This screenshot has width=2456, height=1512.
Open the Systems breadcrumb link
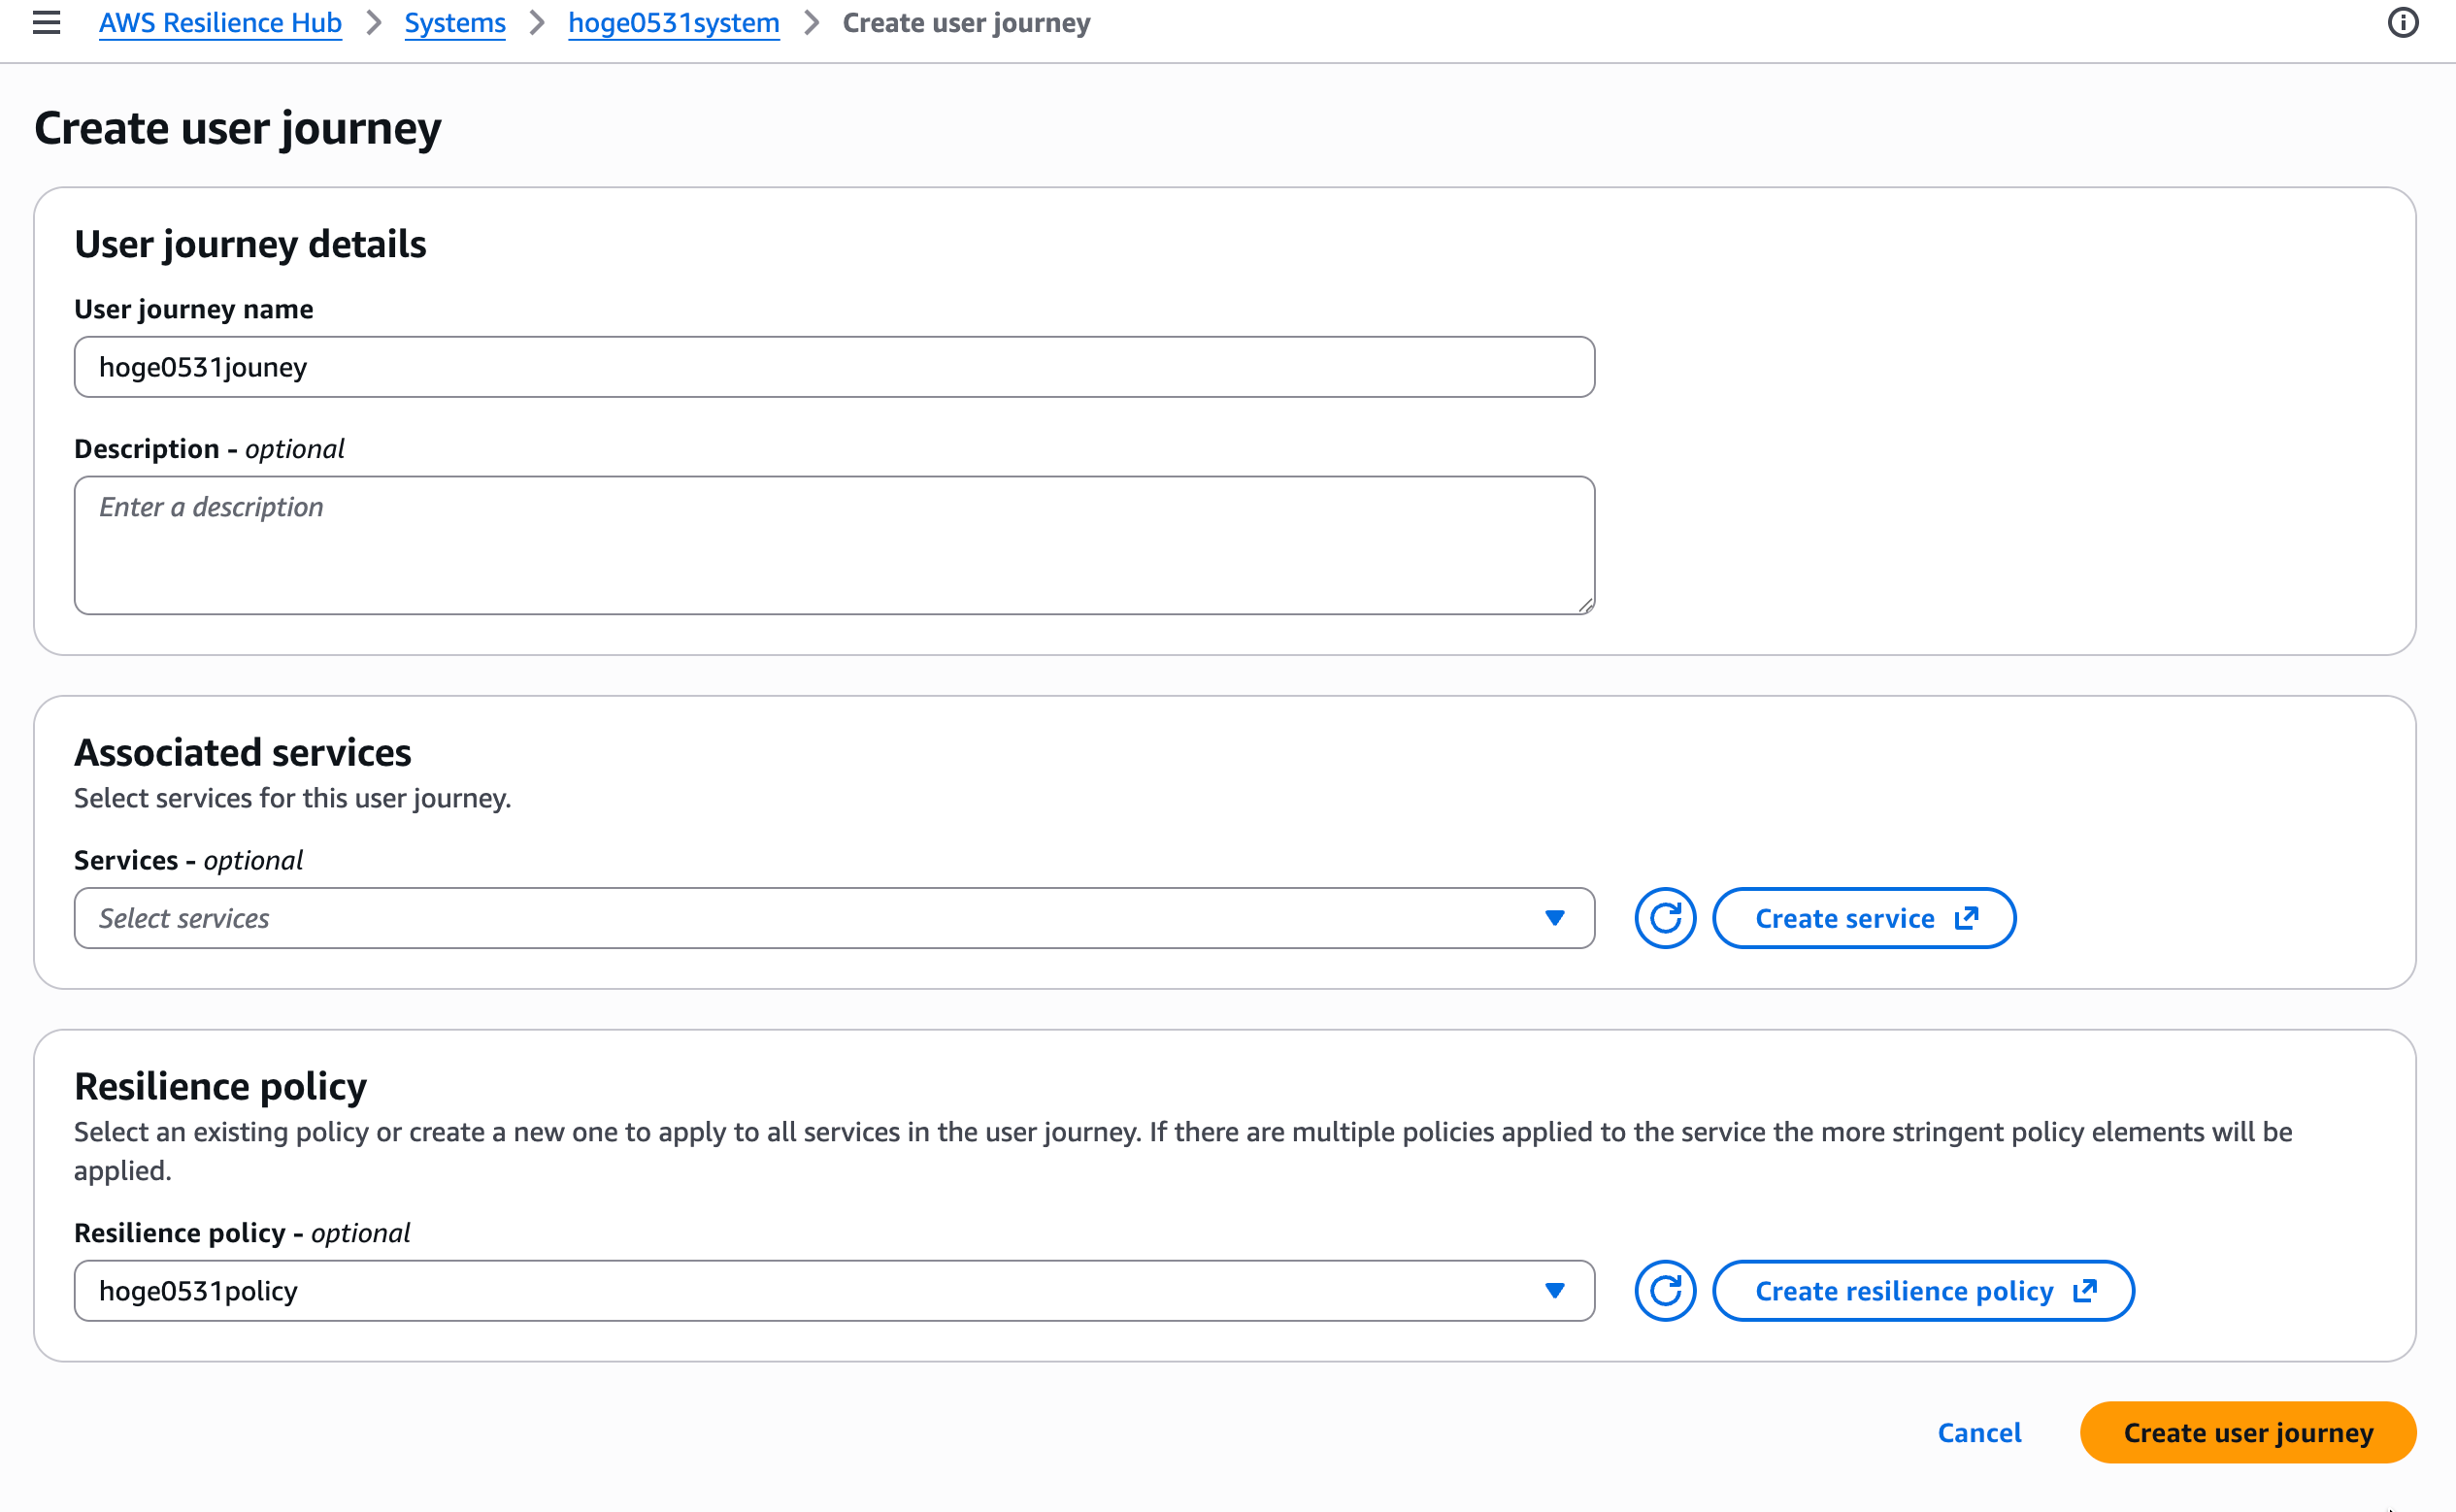pyautogui.click(x=455, y=22)
